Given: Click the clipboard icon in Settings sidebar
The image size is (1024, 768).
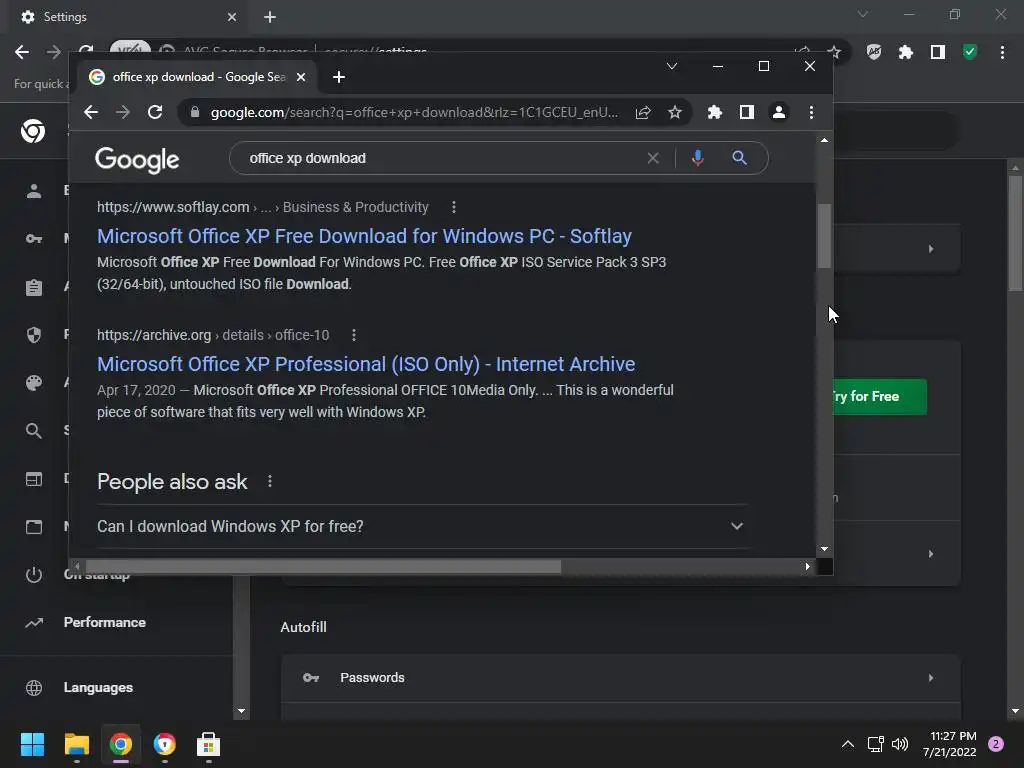Looking at the screenshot, I should [x=34, y=287].
